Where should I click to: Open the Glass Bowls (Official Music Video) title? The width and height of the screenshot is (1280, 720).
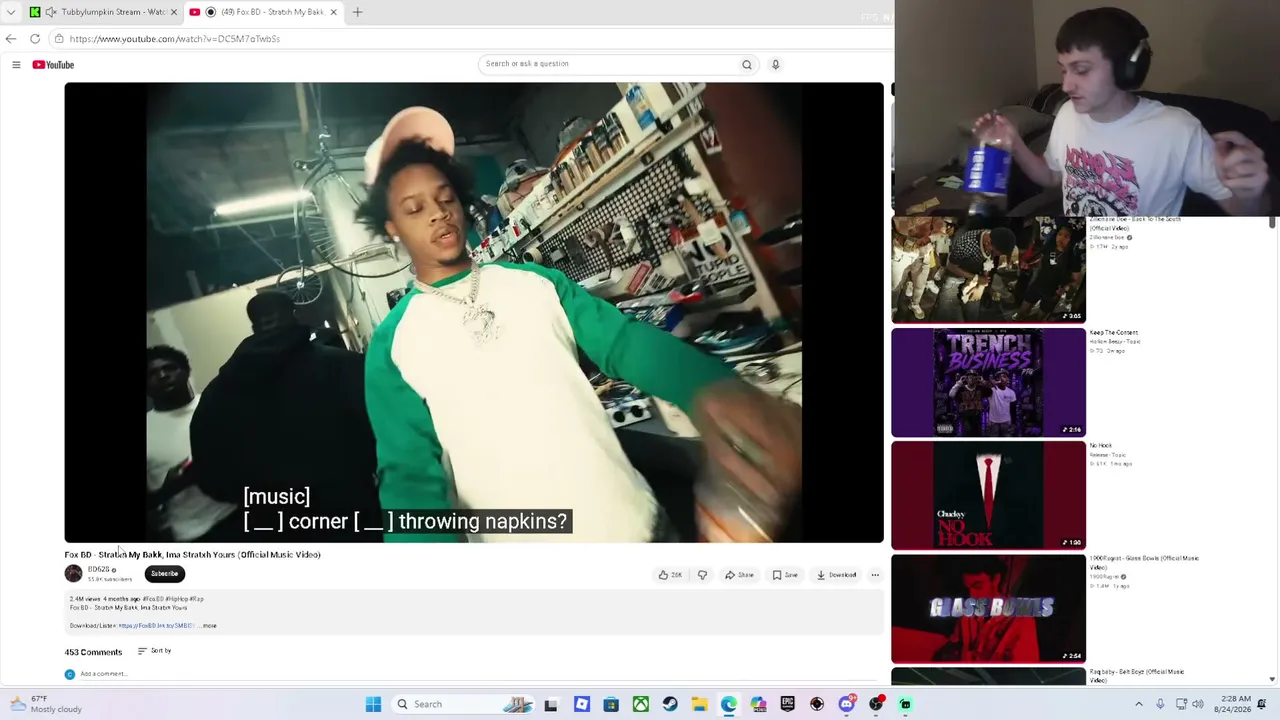coord(1144,562)
